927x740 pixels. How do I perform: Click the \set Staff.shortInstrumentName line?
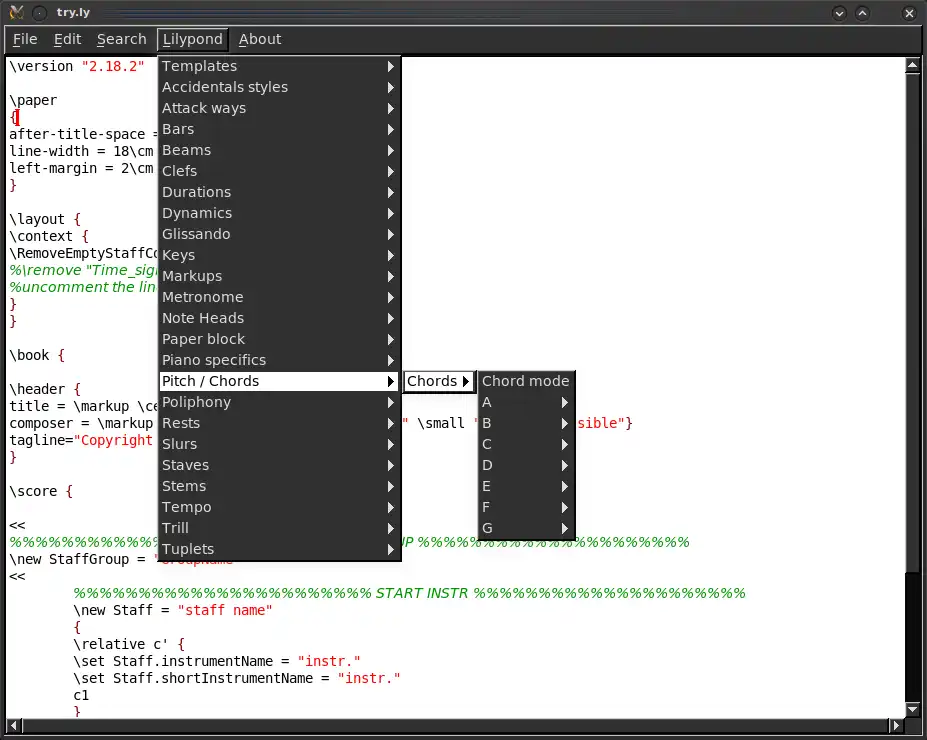point(236,678)
